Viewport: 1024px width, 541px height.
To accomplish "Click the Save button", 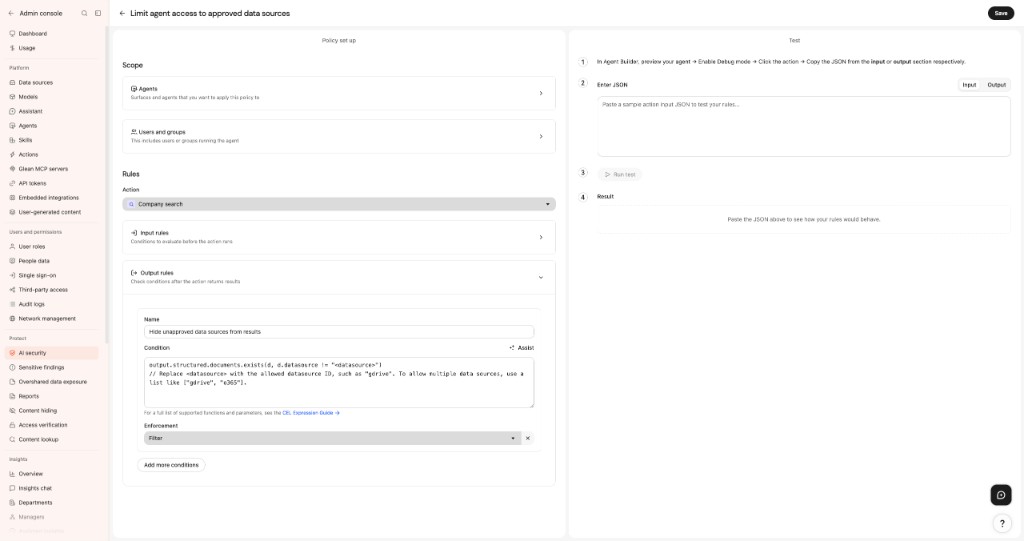I will (1000, 13).
